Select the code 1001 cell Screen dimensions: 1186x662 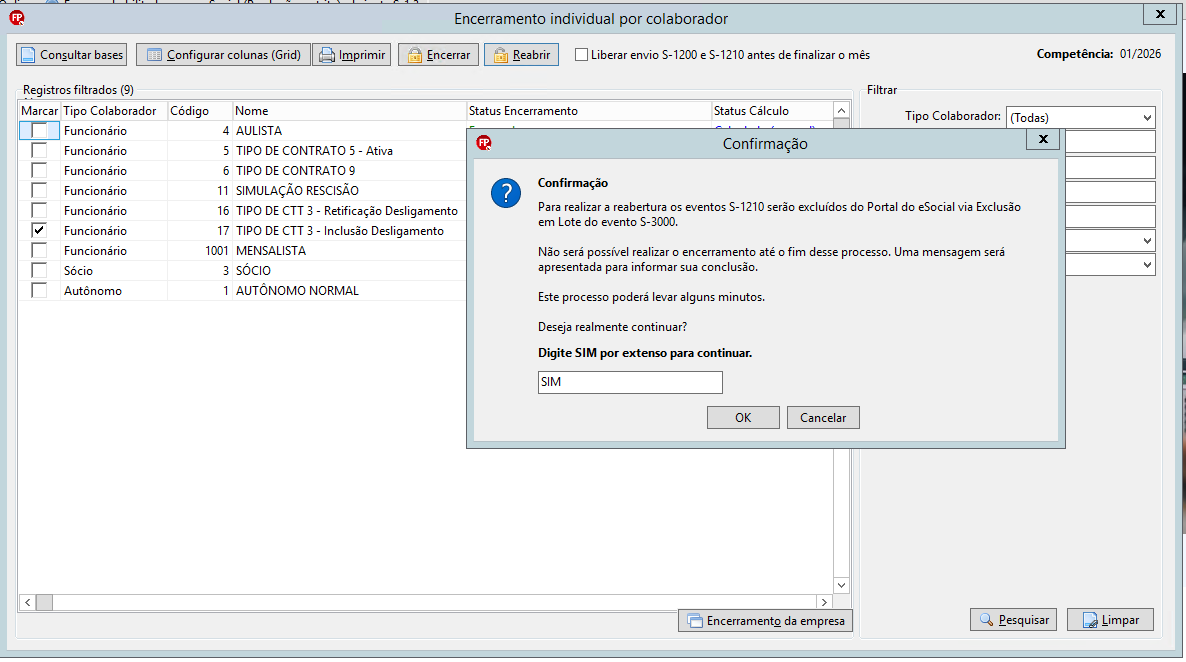tap(200, 250)
